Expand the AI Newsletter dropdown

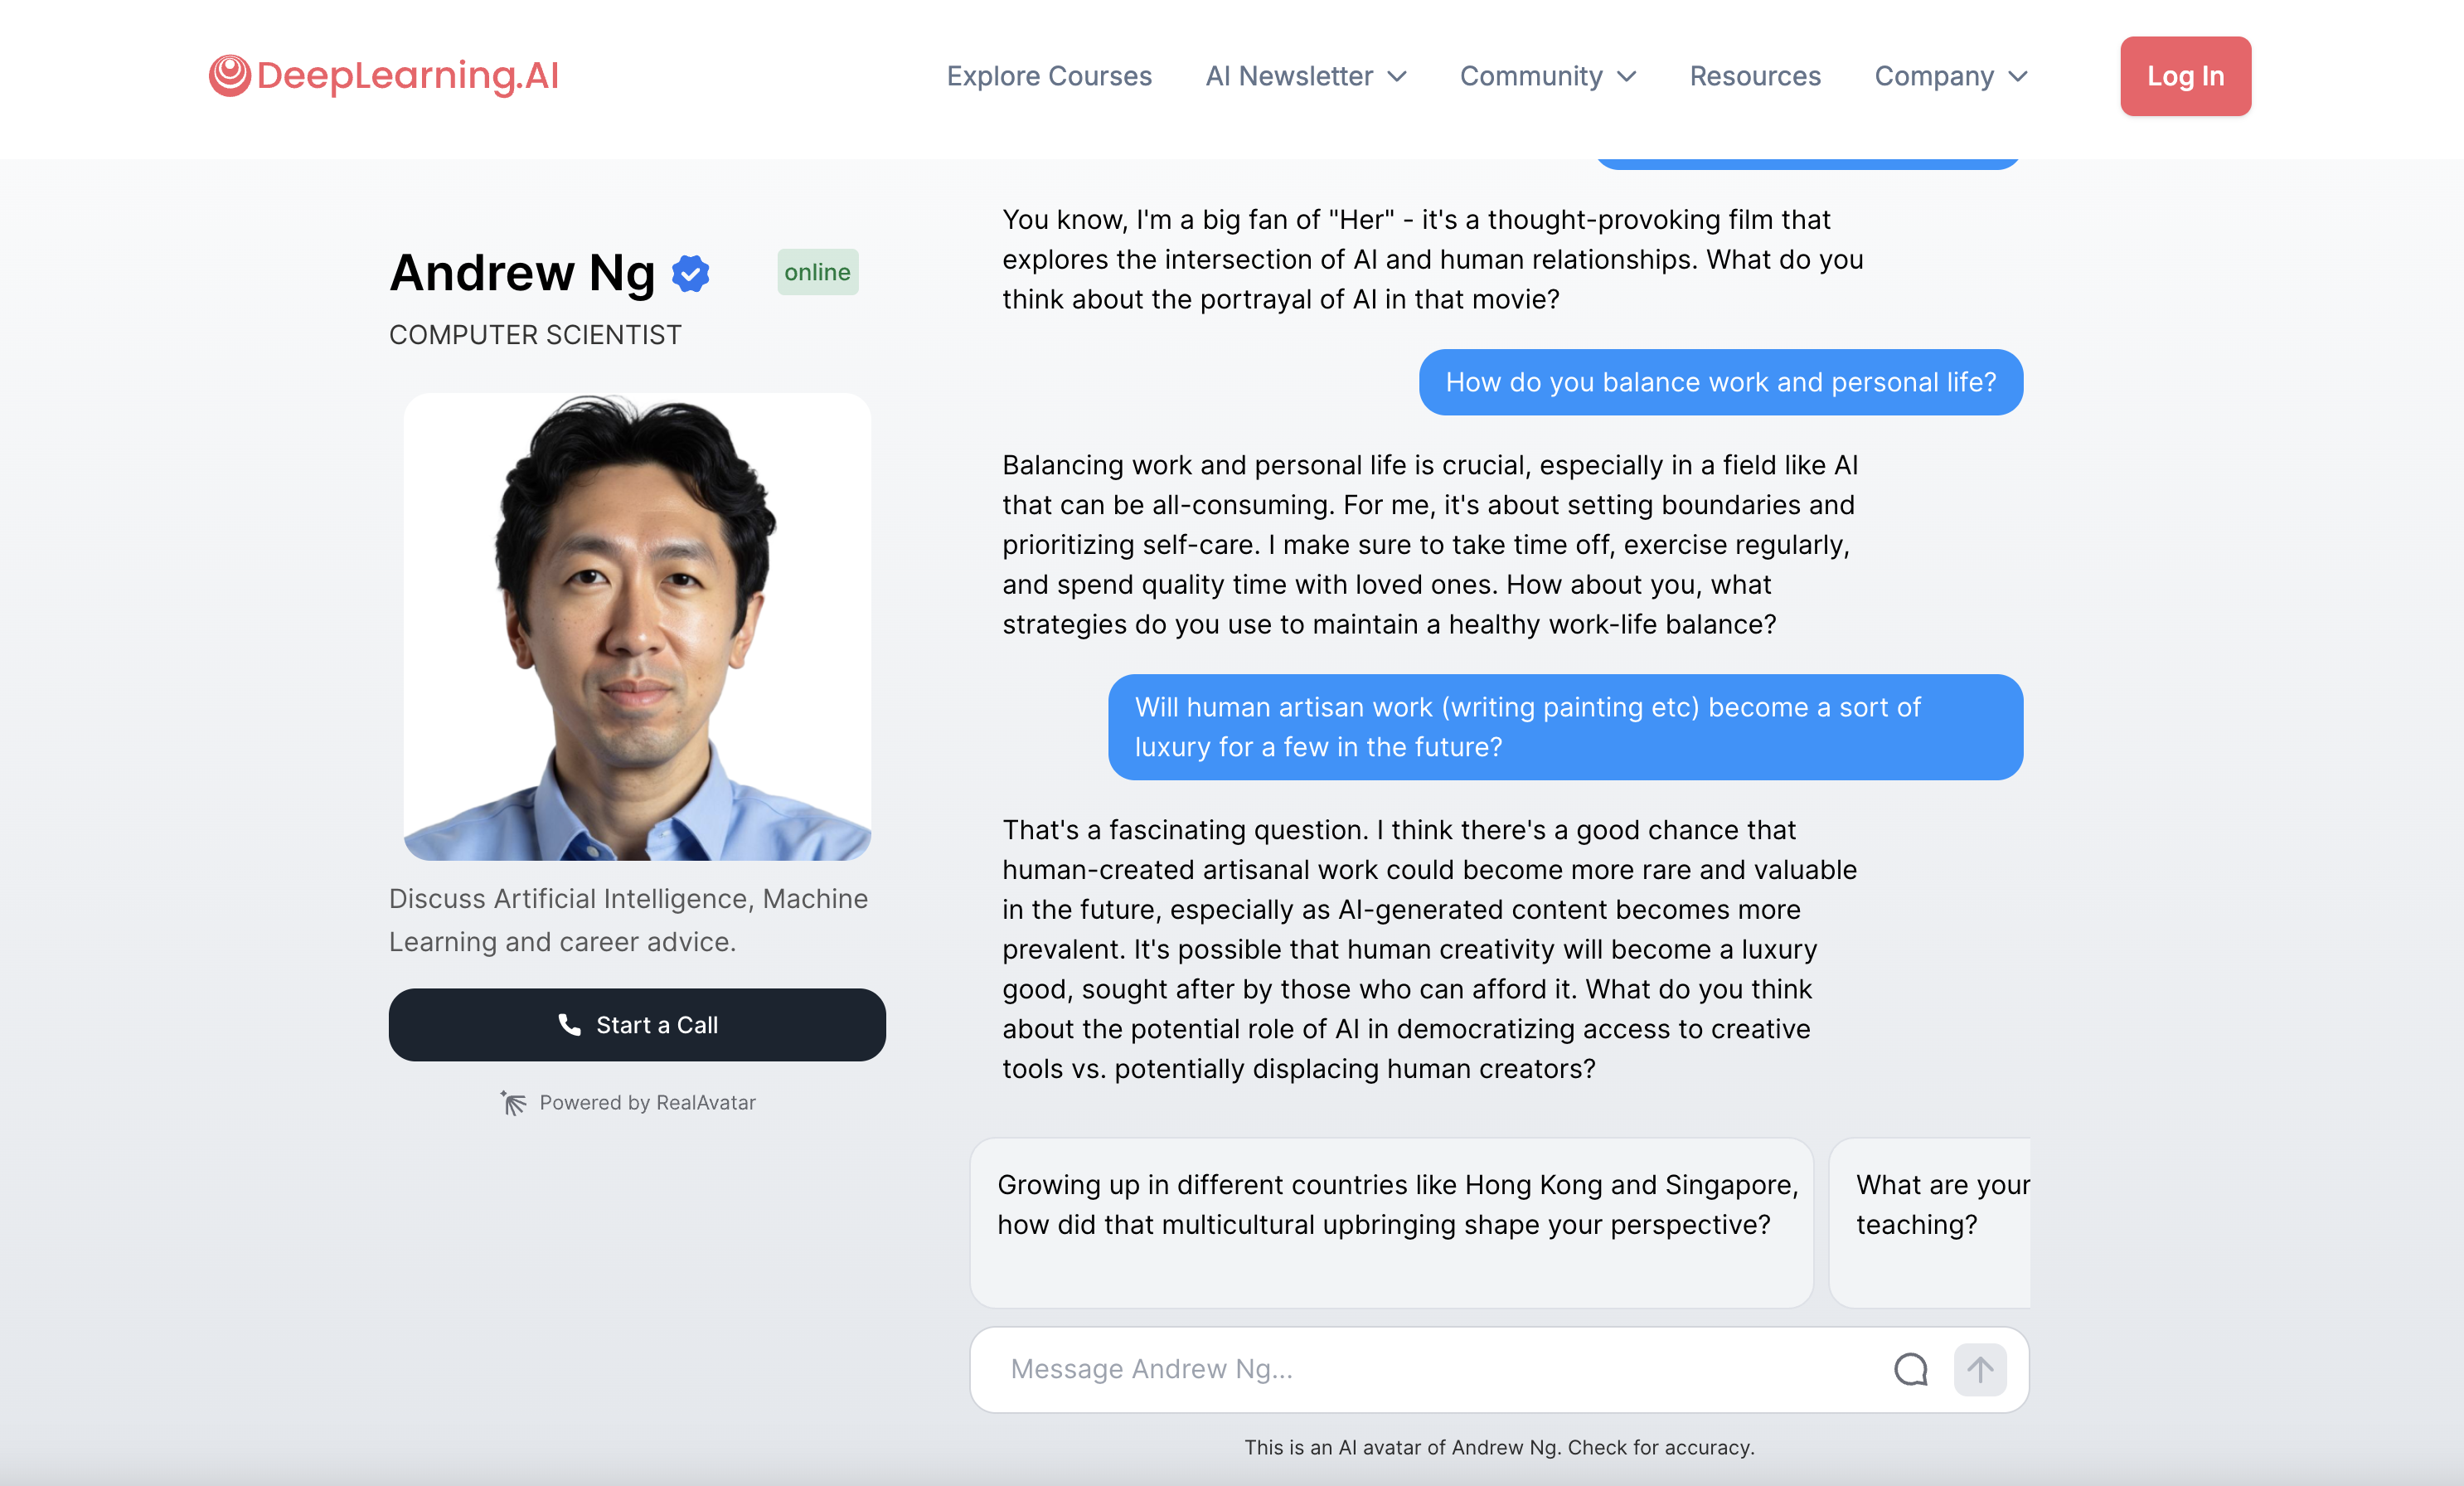click(1306, 76)
